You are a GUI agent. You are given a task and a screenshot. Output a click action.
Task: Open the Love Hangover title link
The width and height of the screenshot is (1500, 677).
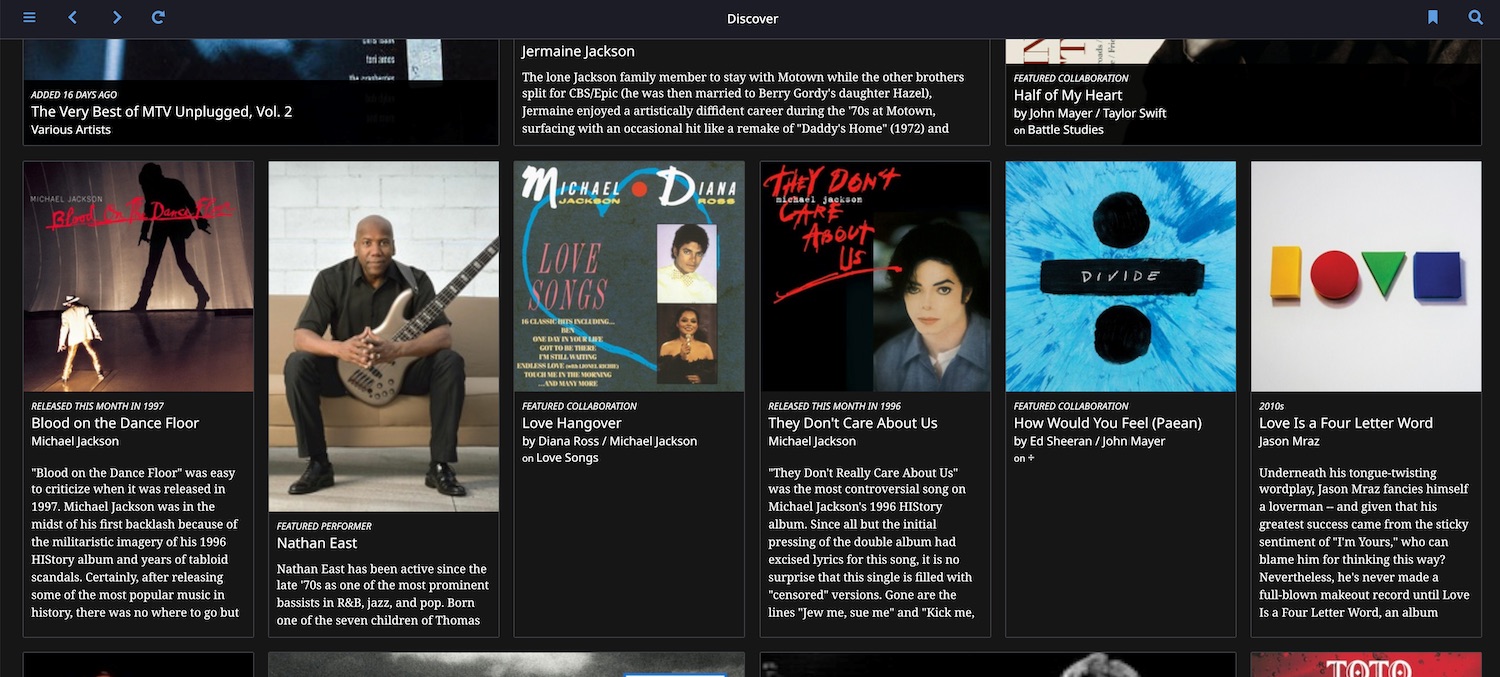[571, 423]
